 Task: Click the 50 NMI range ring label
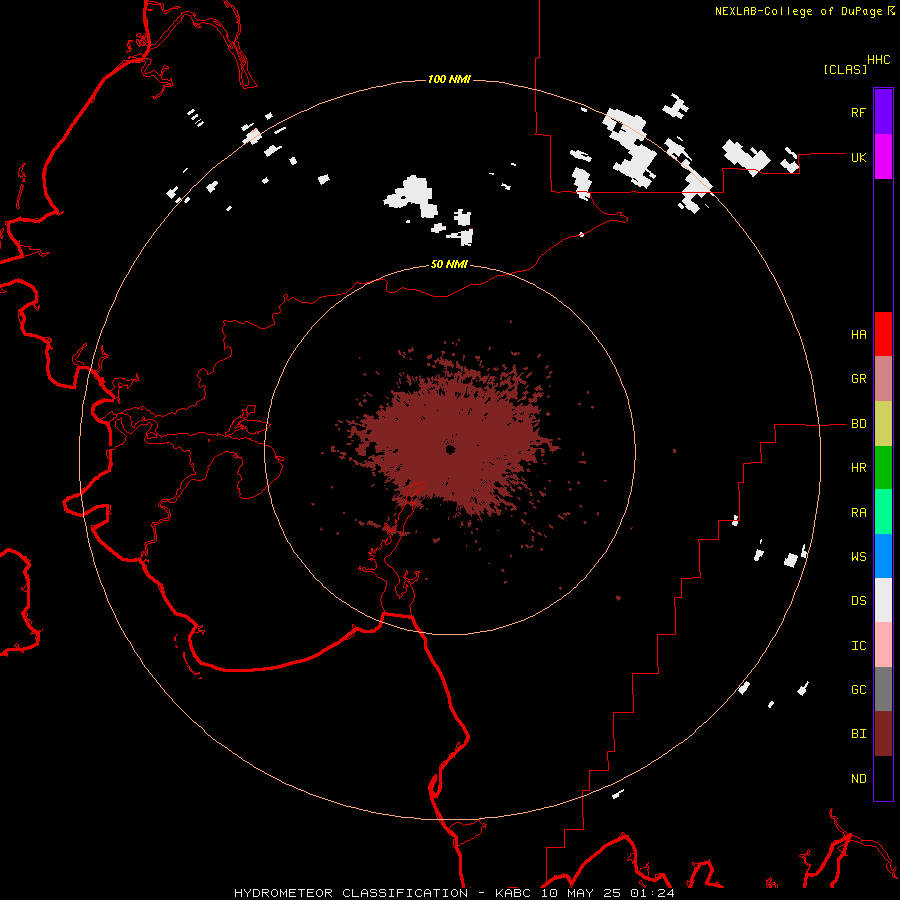click(449, 265)
